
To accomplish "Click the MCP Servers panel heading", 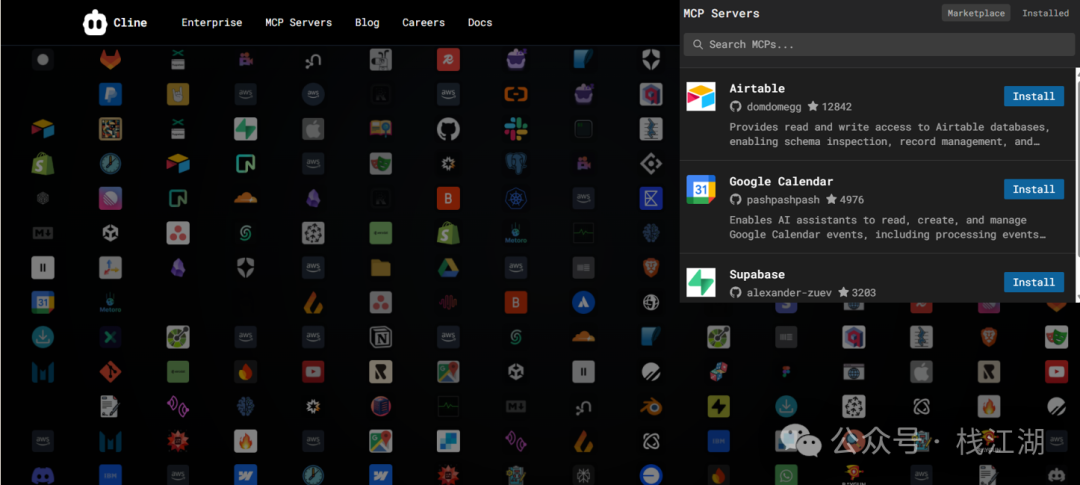I will 721,13.
